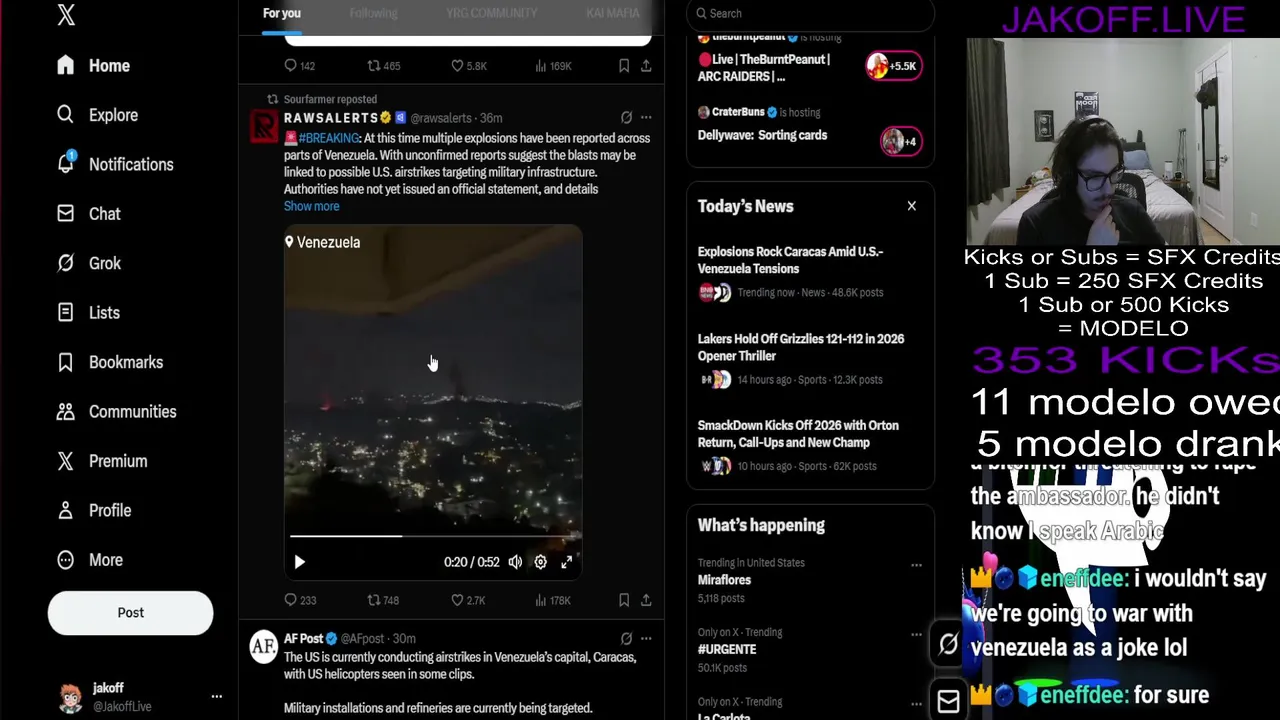Open more options on RAWSALERTS post
Image resolution: width=1280 pixels, height=720 pixels.
pos(646,118)
